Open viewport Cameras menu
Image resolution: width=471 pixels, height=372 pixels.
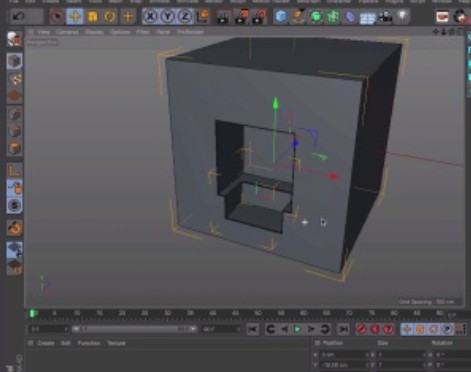tap(67, 32)
